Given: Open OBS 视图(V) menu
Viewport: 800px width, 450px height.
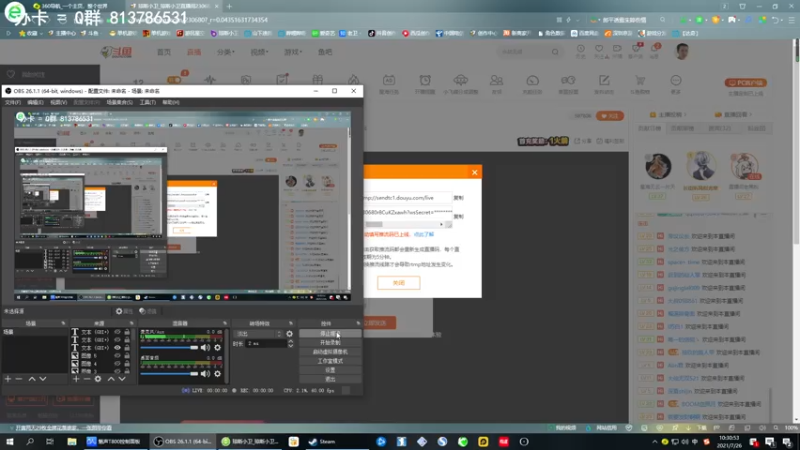Looking at the screenshot, I should 59,103.
